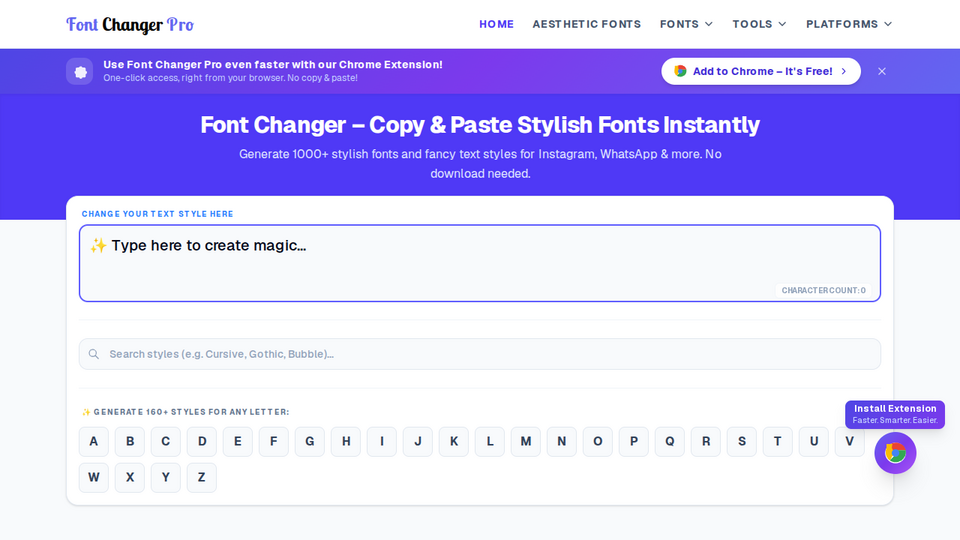
Task: Expand the TOOLS dropdown menu
Action: (759, 24)
